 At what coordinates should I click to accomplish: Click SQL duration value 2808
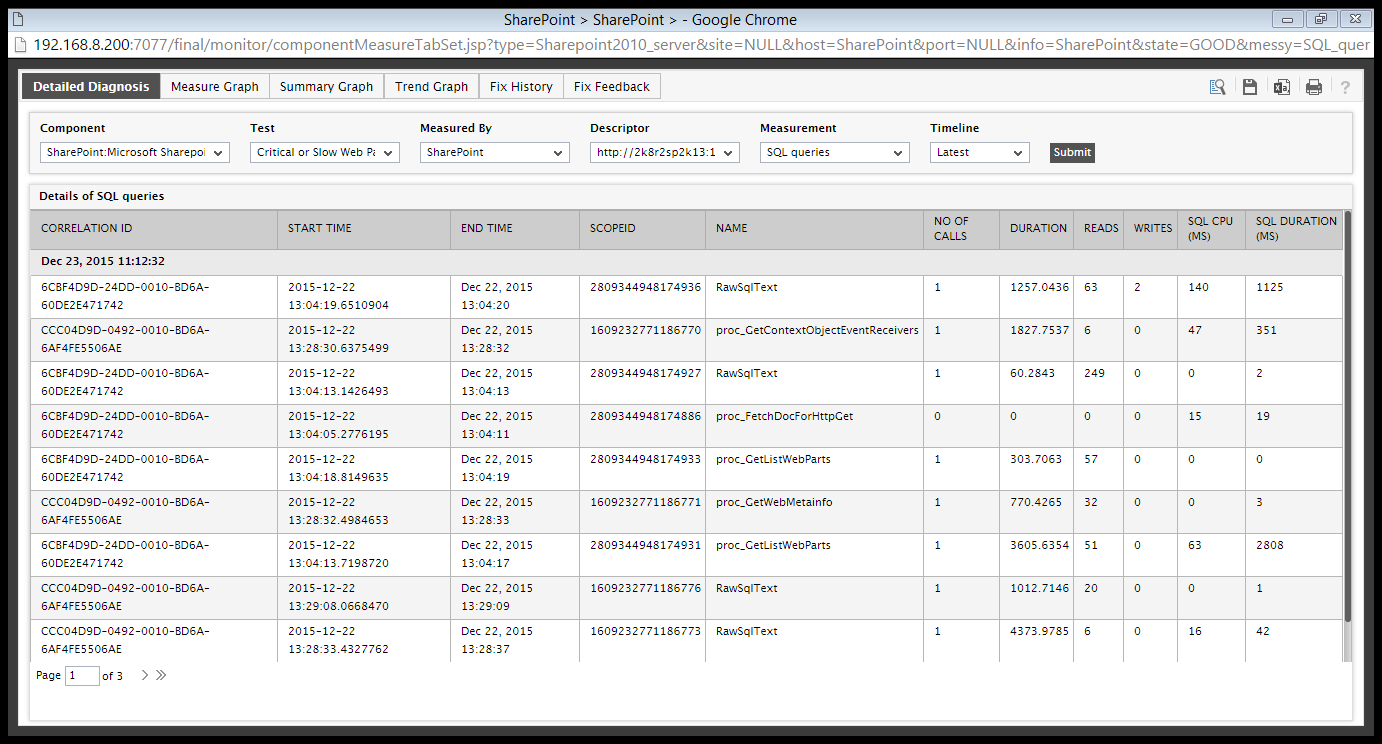pyautogui.click(x=1270, y=545)
